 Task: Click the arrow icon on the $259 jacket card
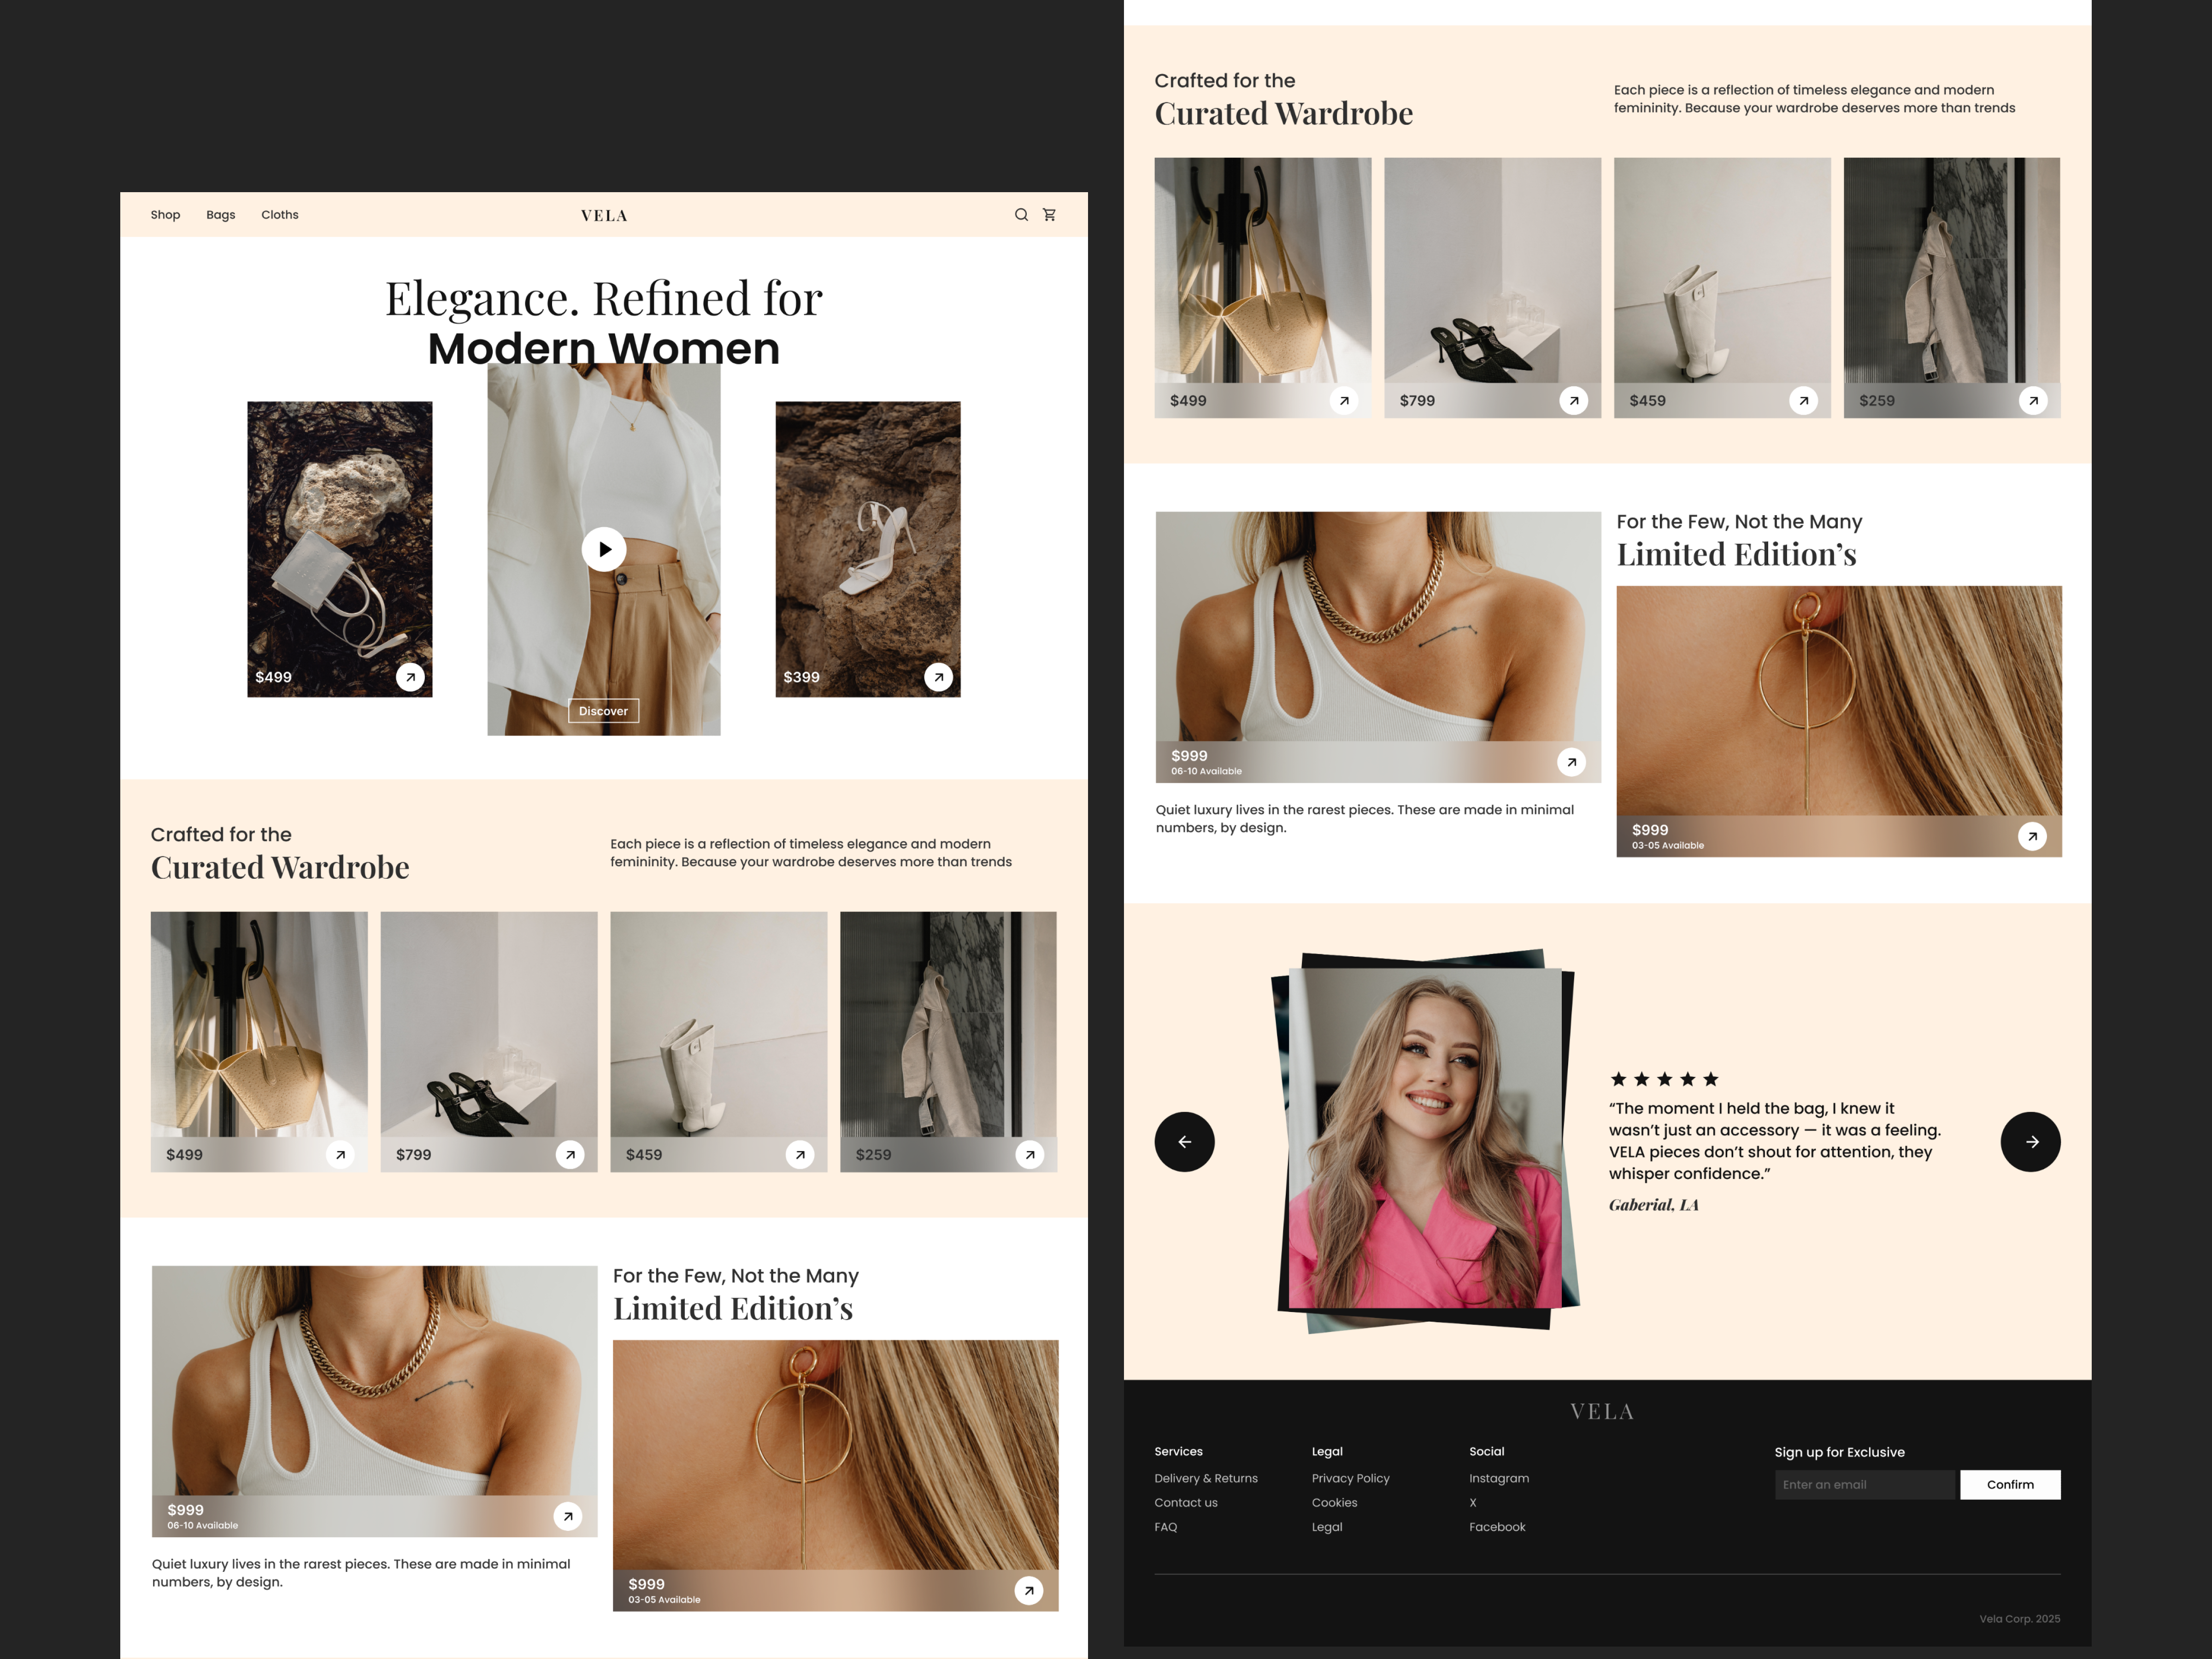pos(1029,1154)
